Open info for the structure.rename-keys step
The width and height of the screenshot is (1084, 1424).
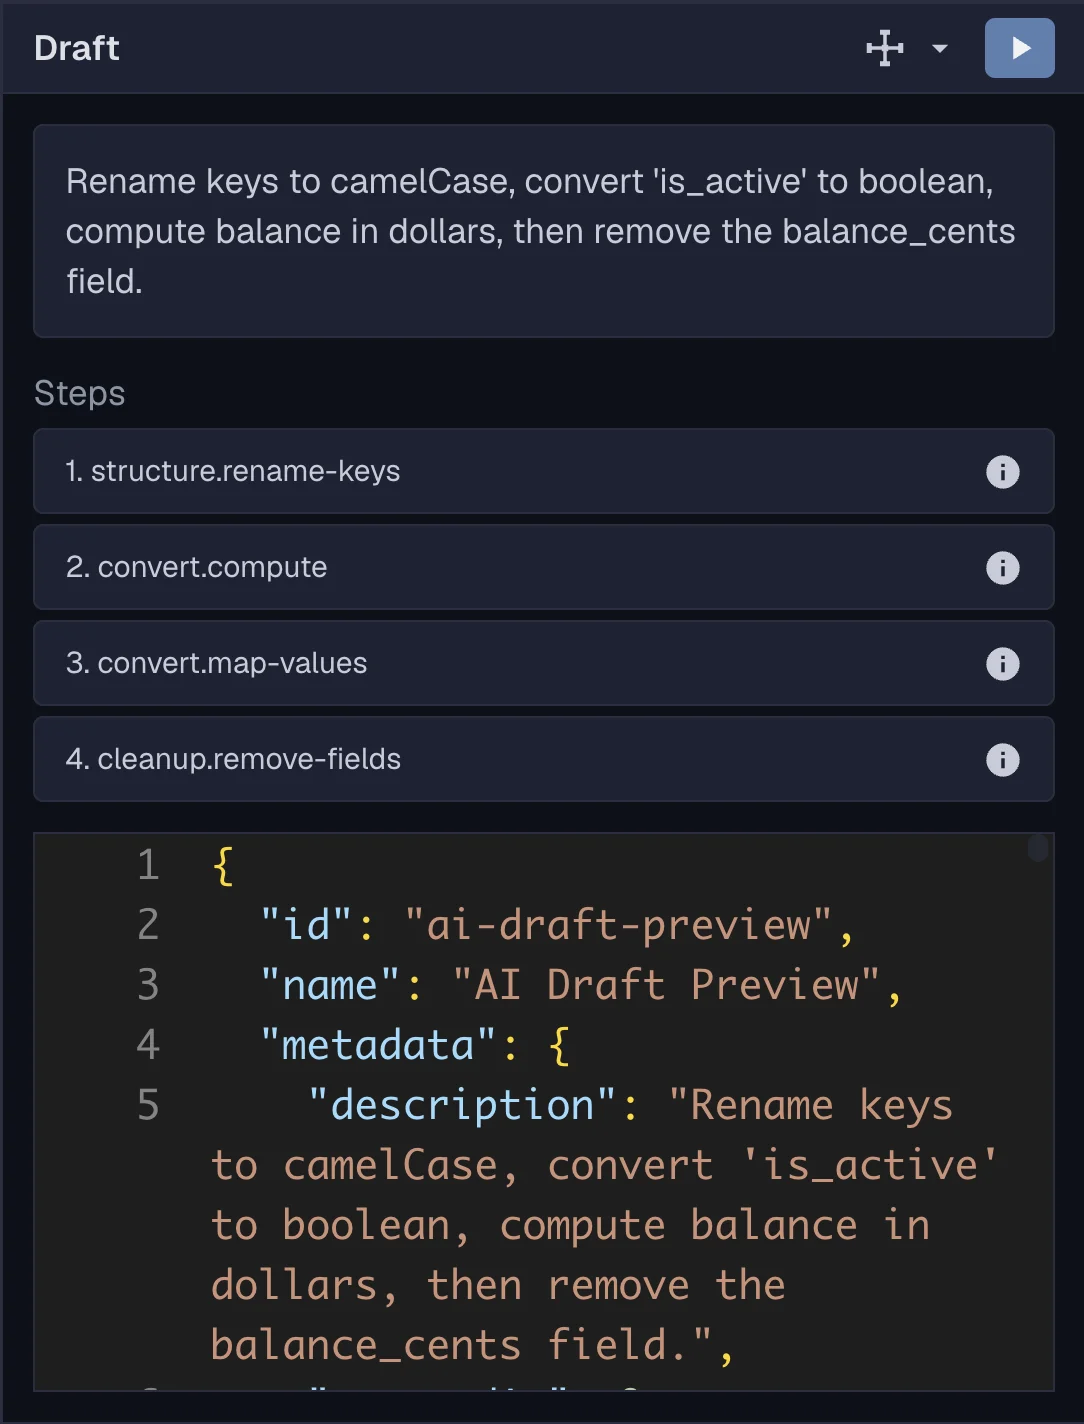point(1003,472)
